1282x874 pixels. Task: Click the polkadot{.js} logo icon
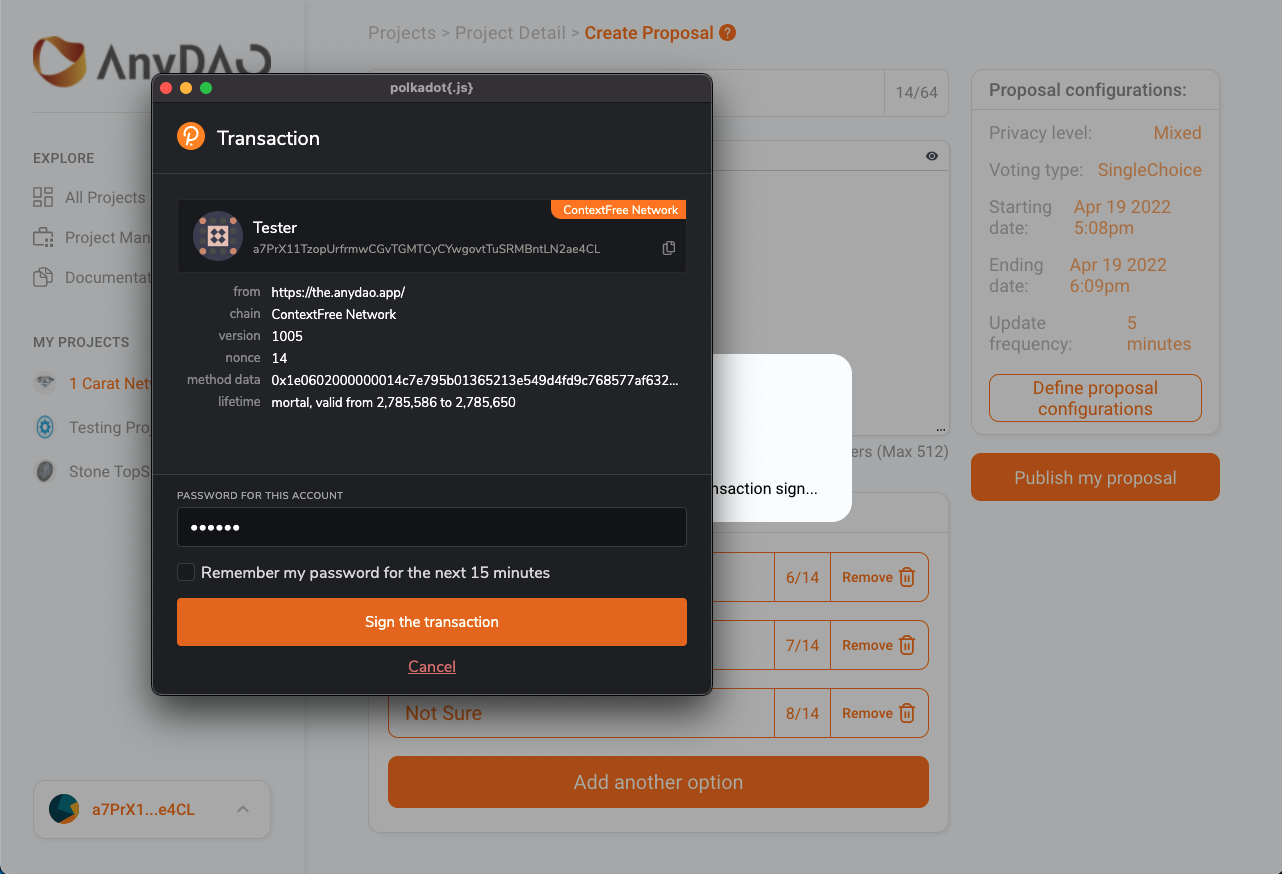click(x=191, y=137)
